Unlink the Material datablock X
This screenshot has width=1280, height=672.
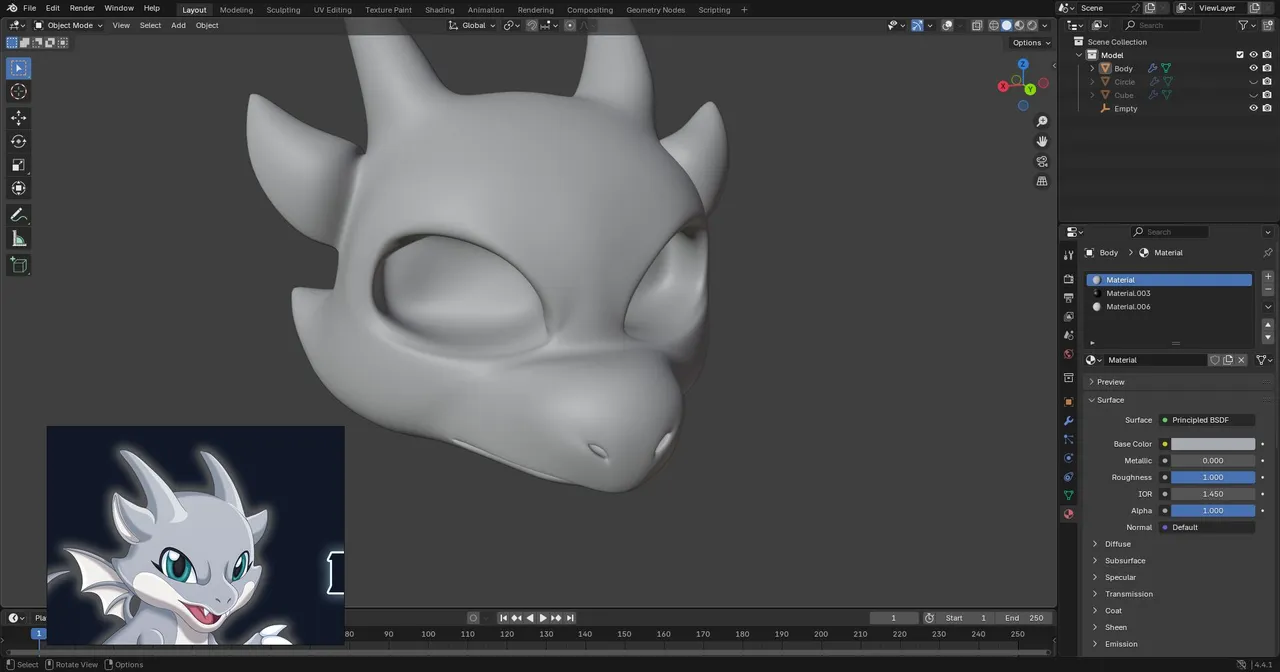1241,360
